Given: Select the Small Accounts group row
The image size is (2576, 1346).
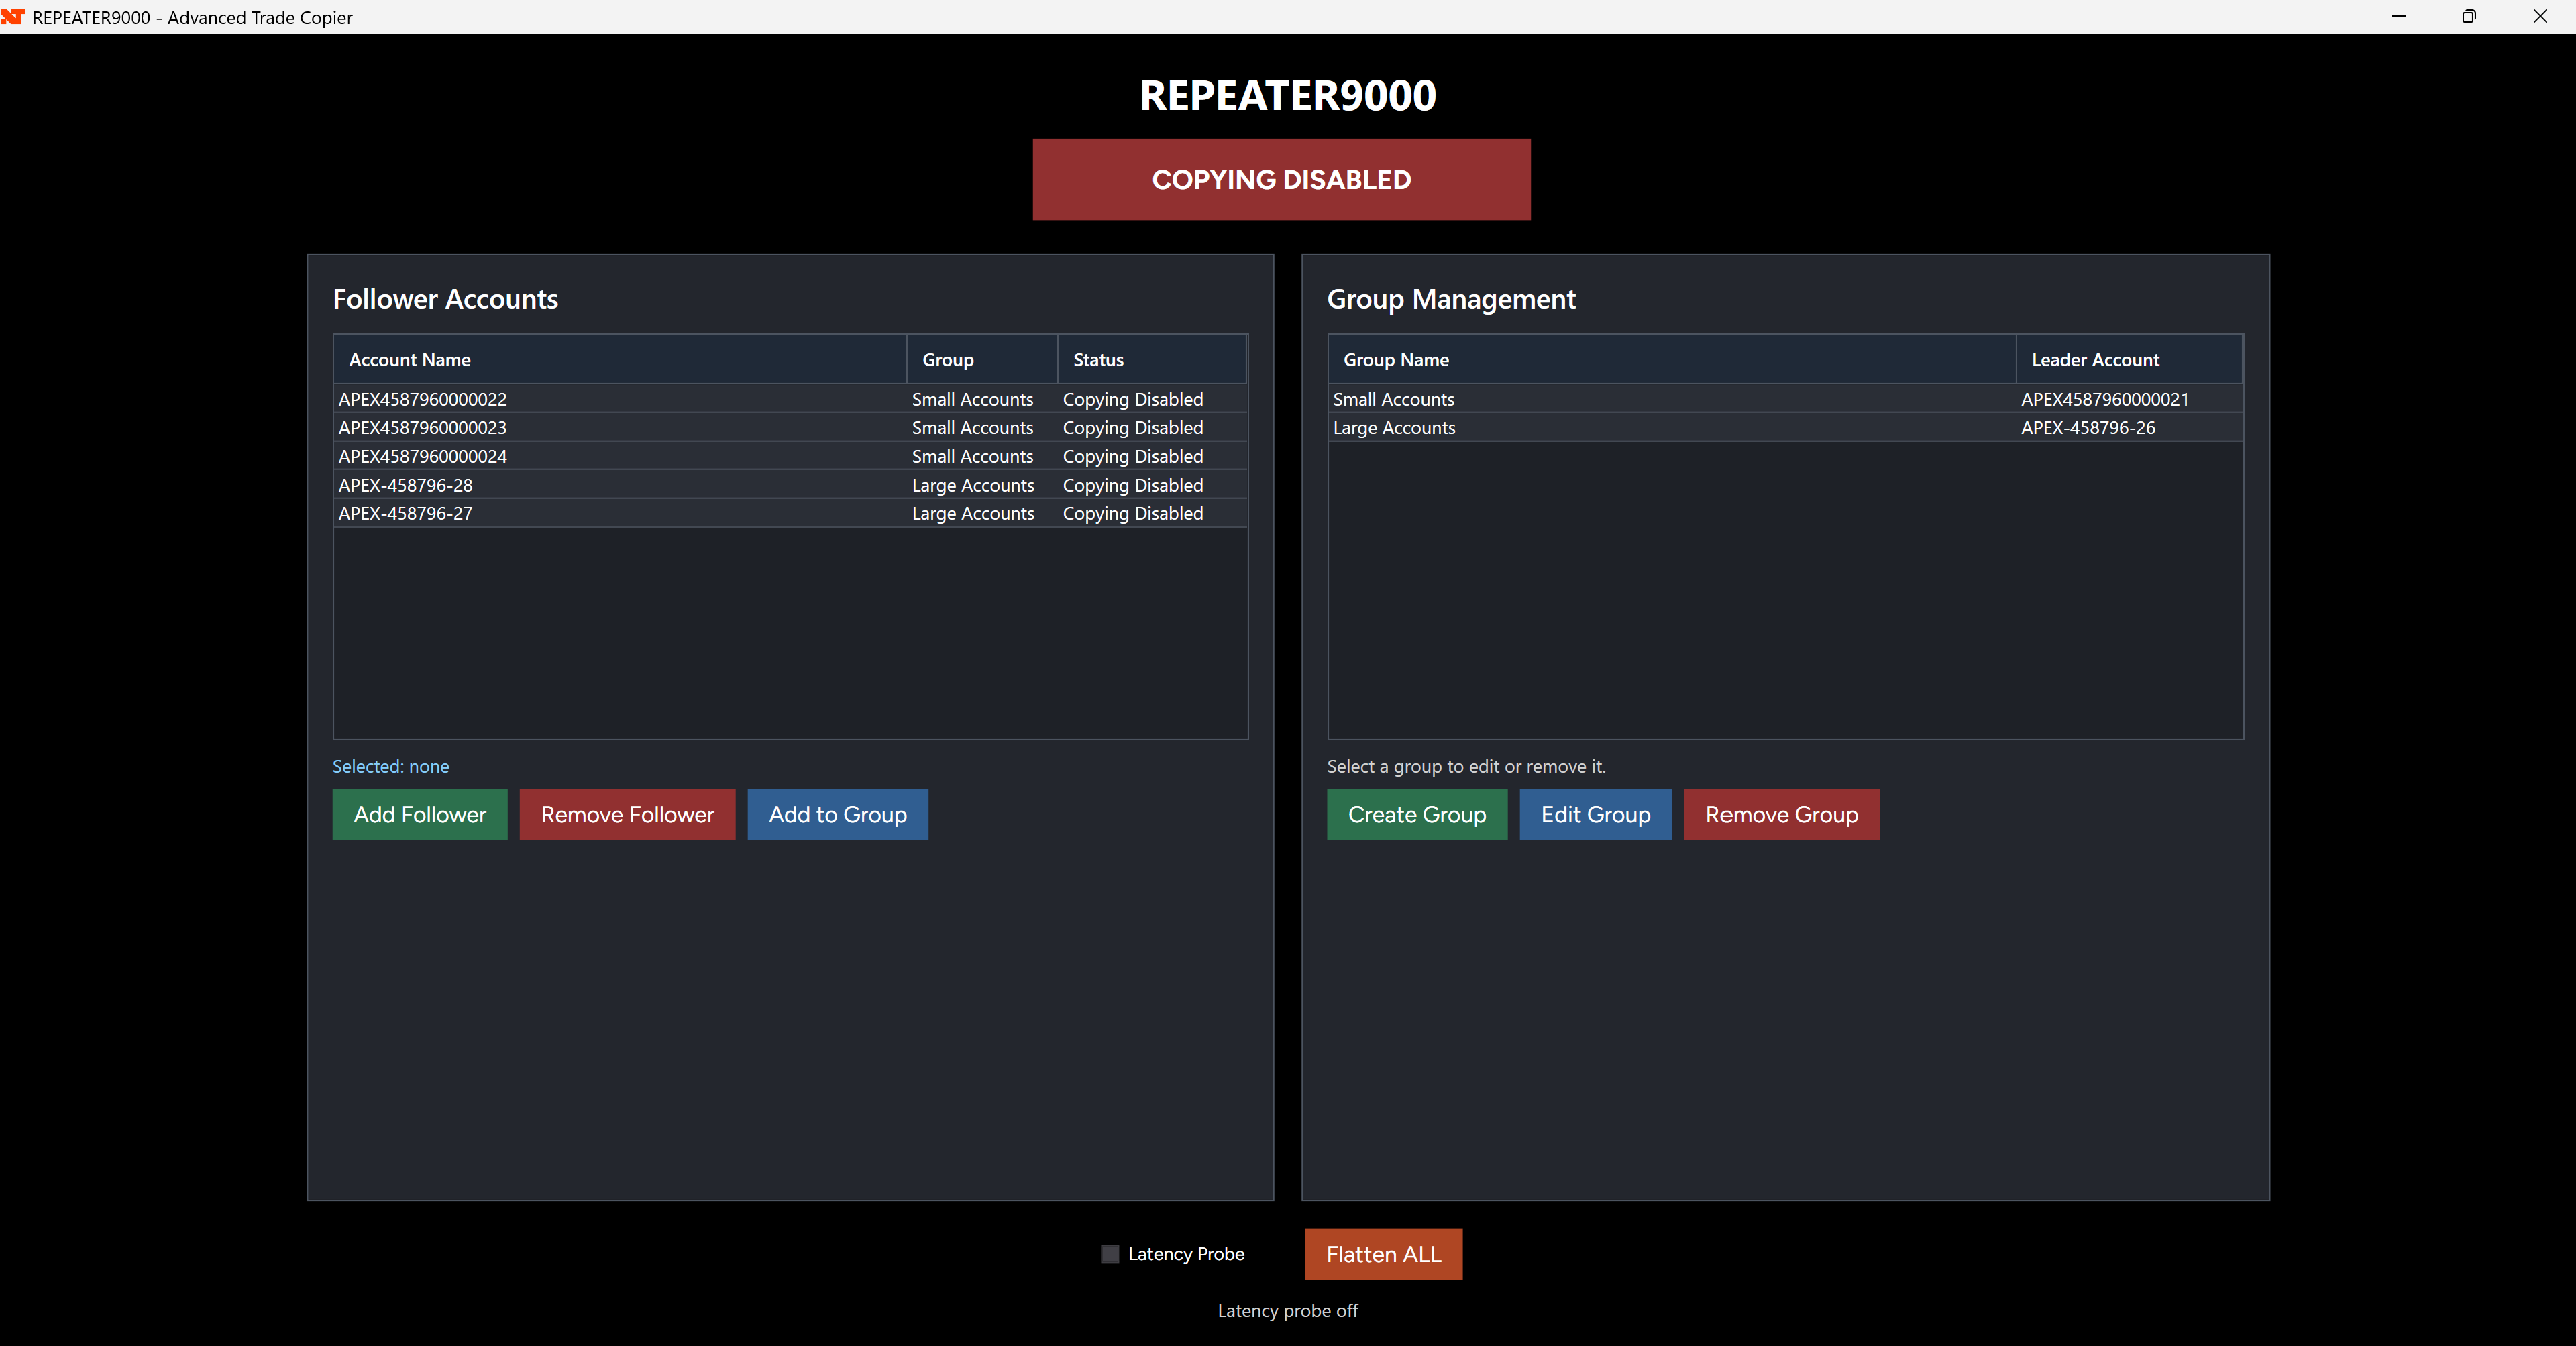Looking at the screenshot, I should [x=1785, y=399].
